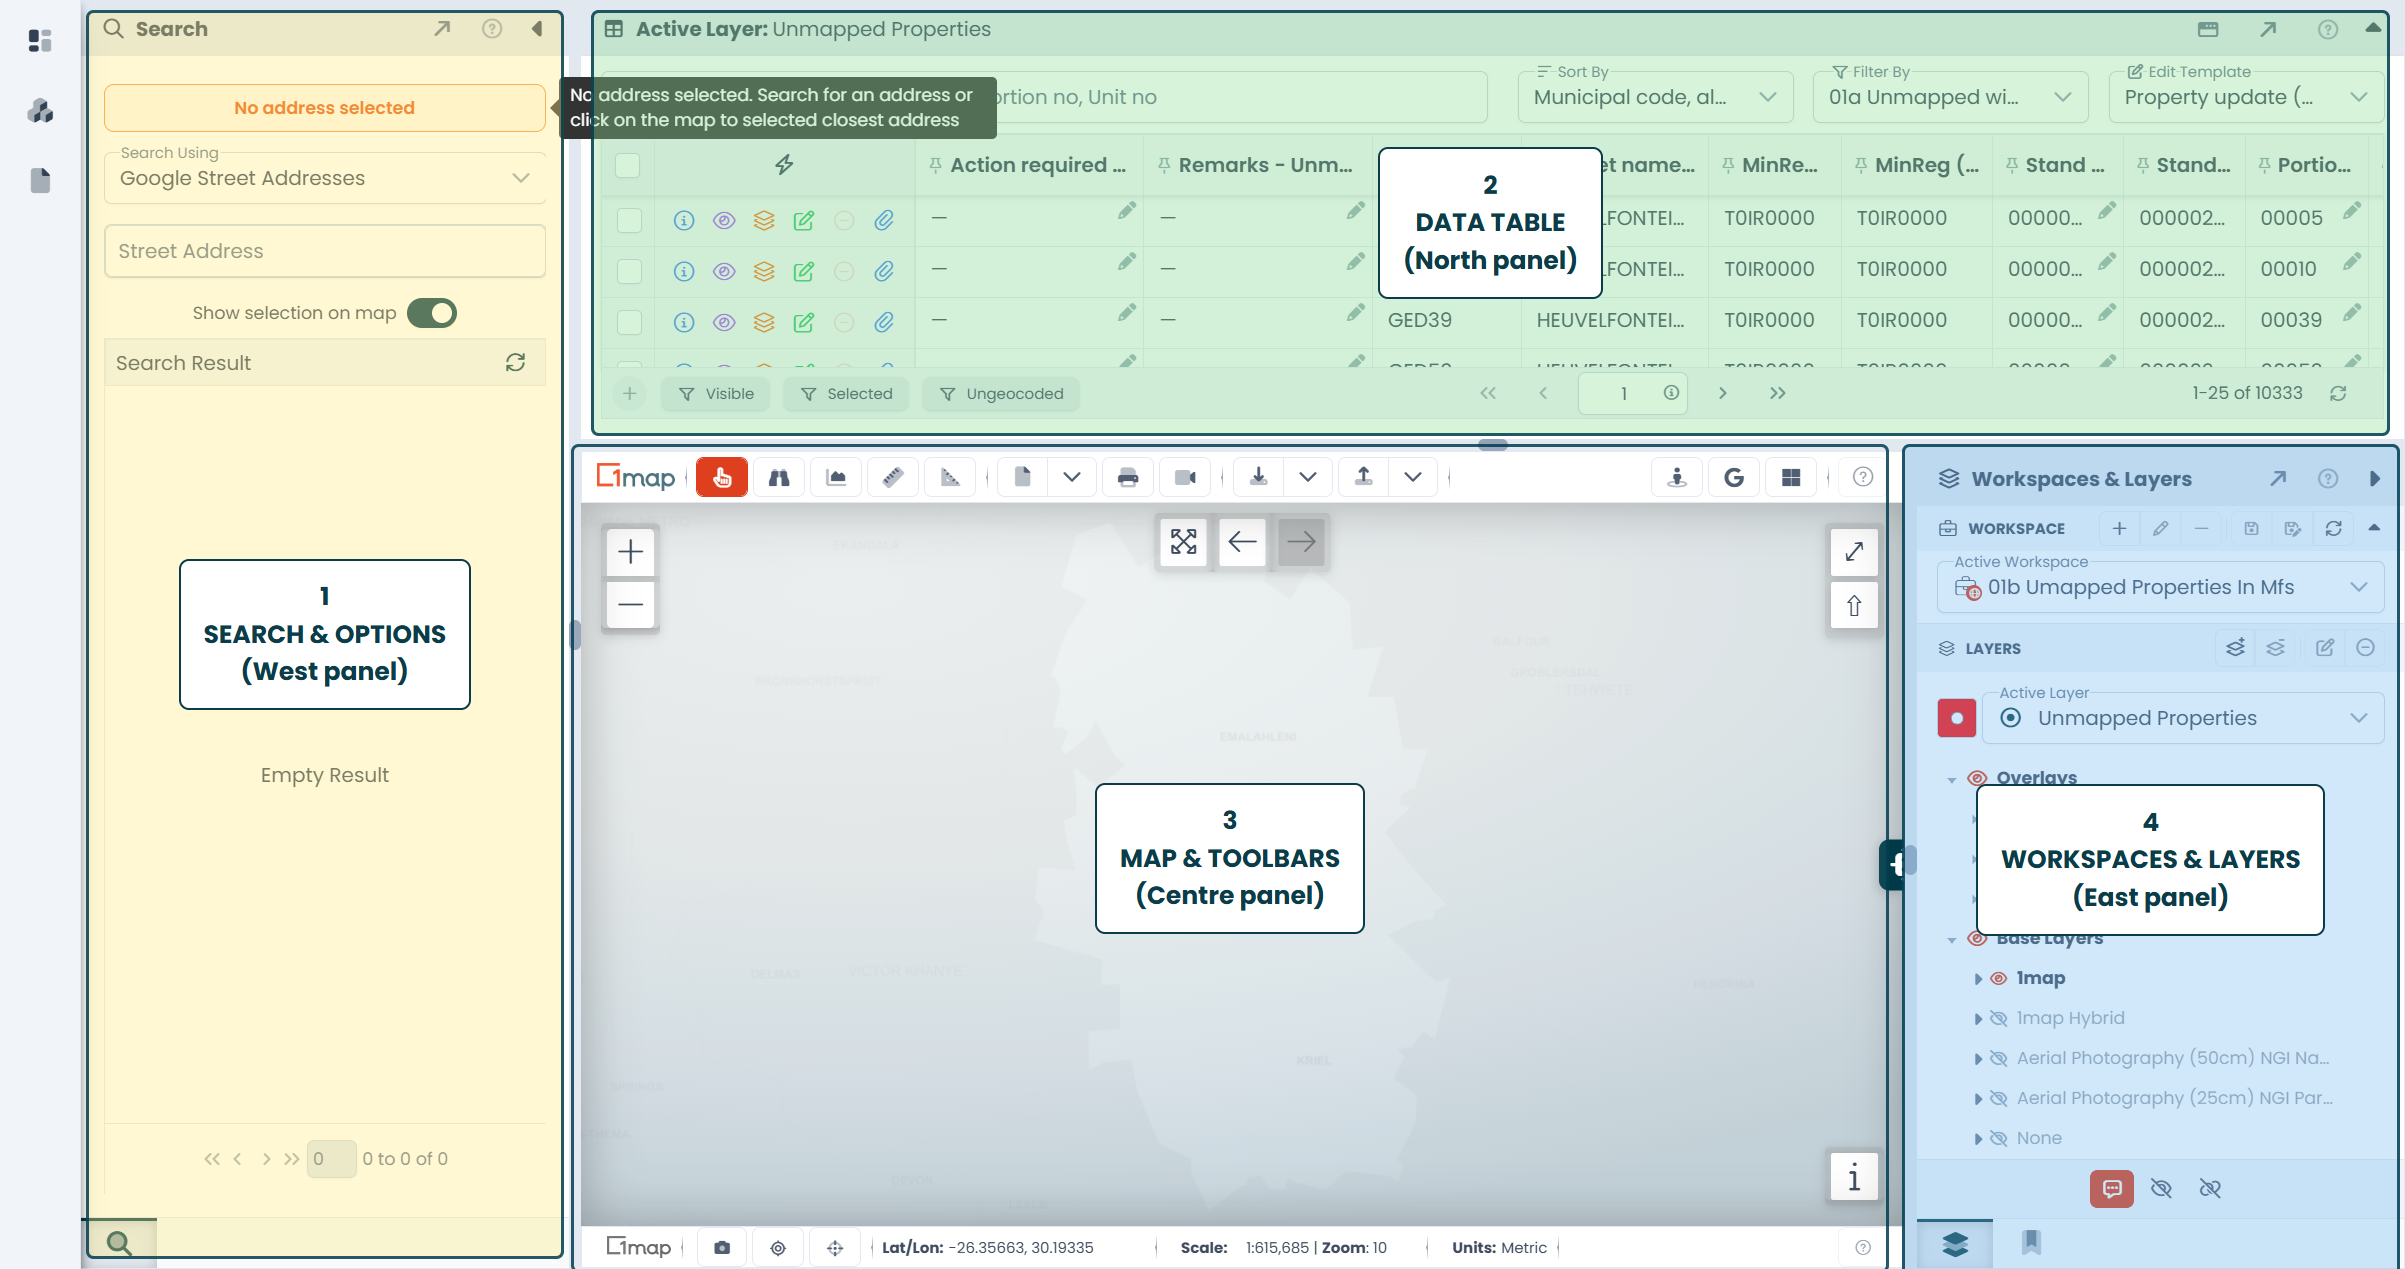
Task: Collapse the Base Layers group
Action: click(1951, 940)
